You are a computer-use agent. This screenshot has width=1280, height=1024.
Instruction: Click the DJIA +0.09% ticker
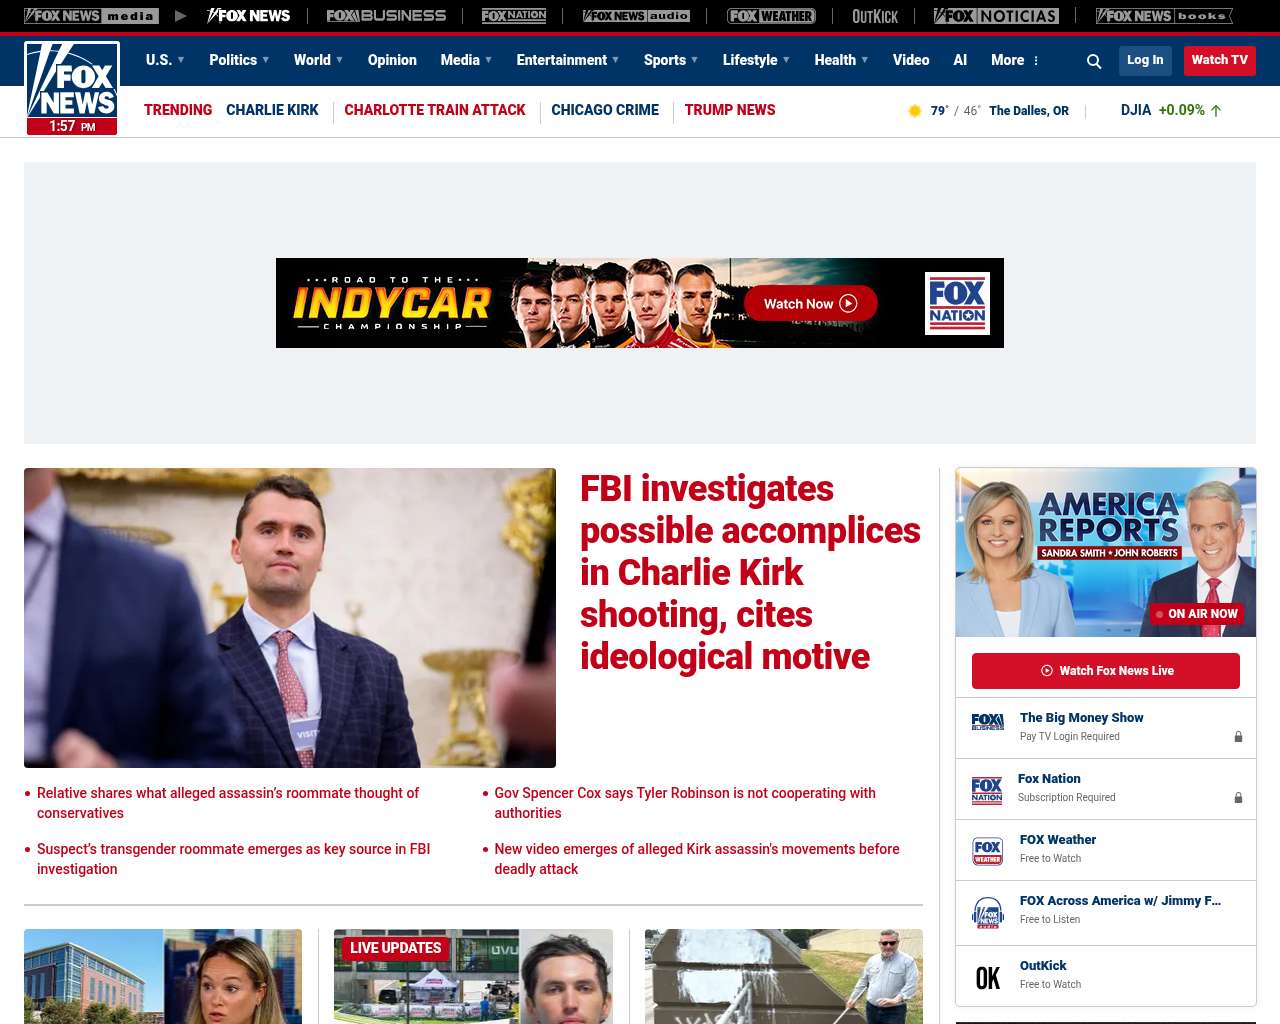(1171, 110)
